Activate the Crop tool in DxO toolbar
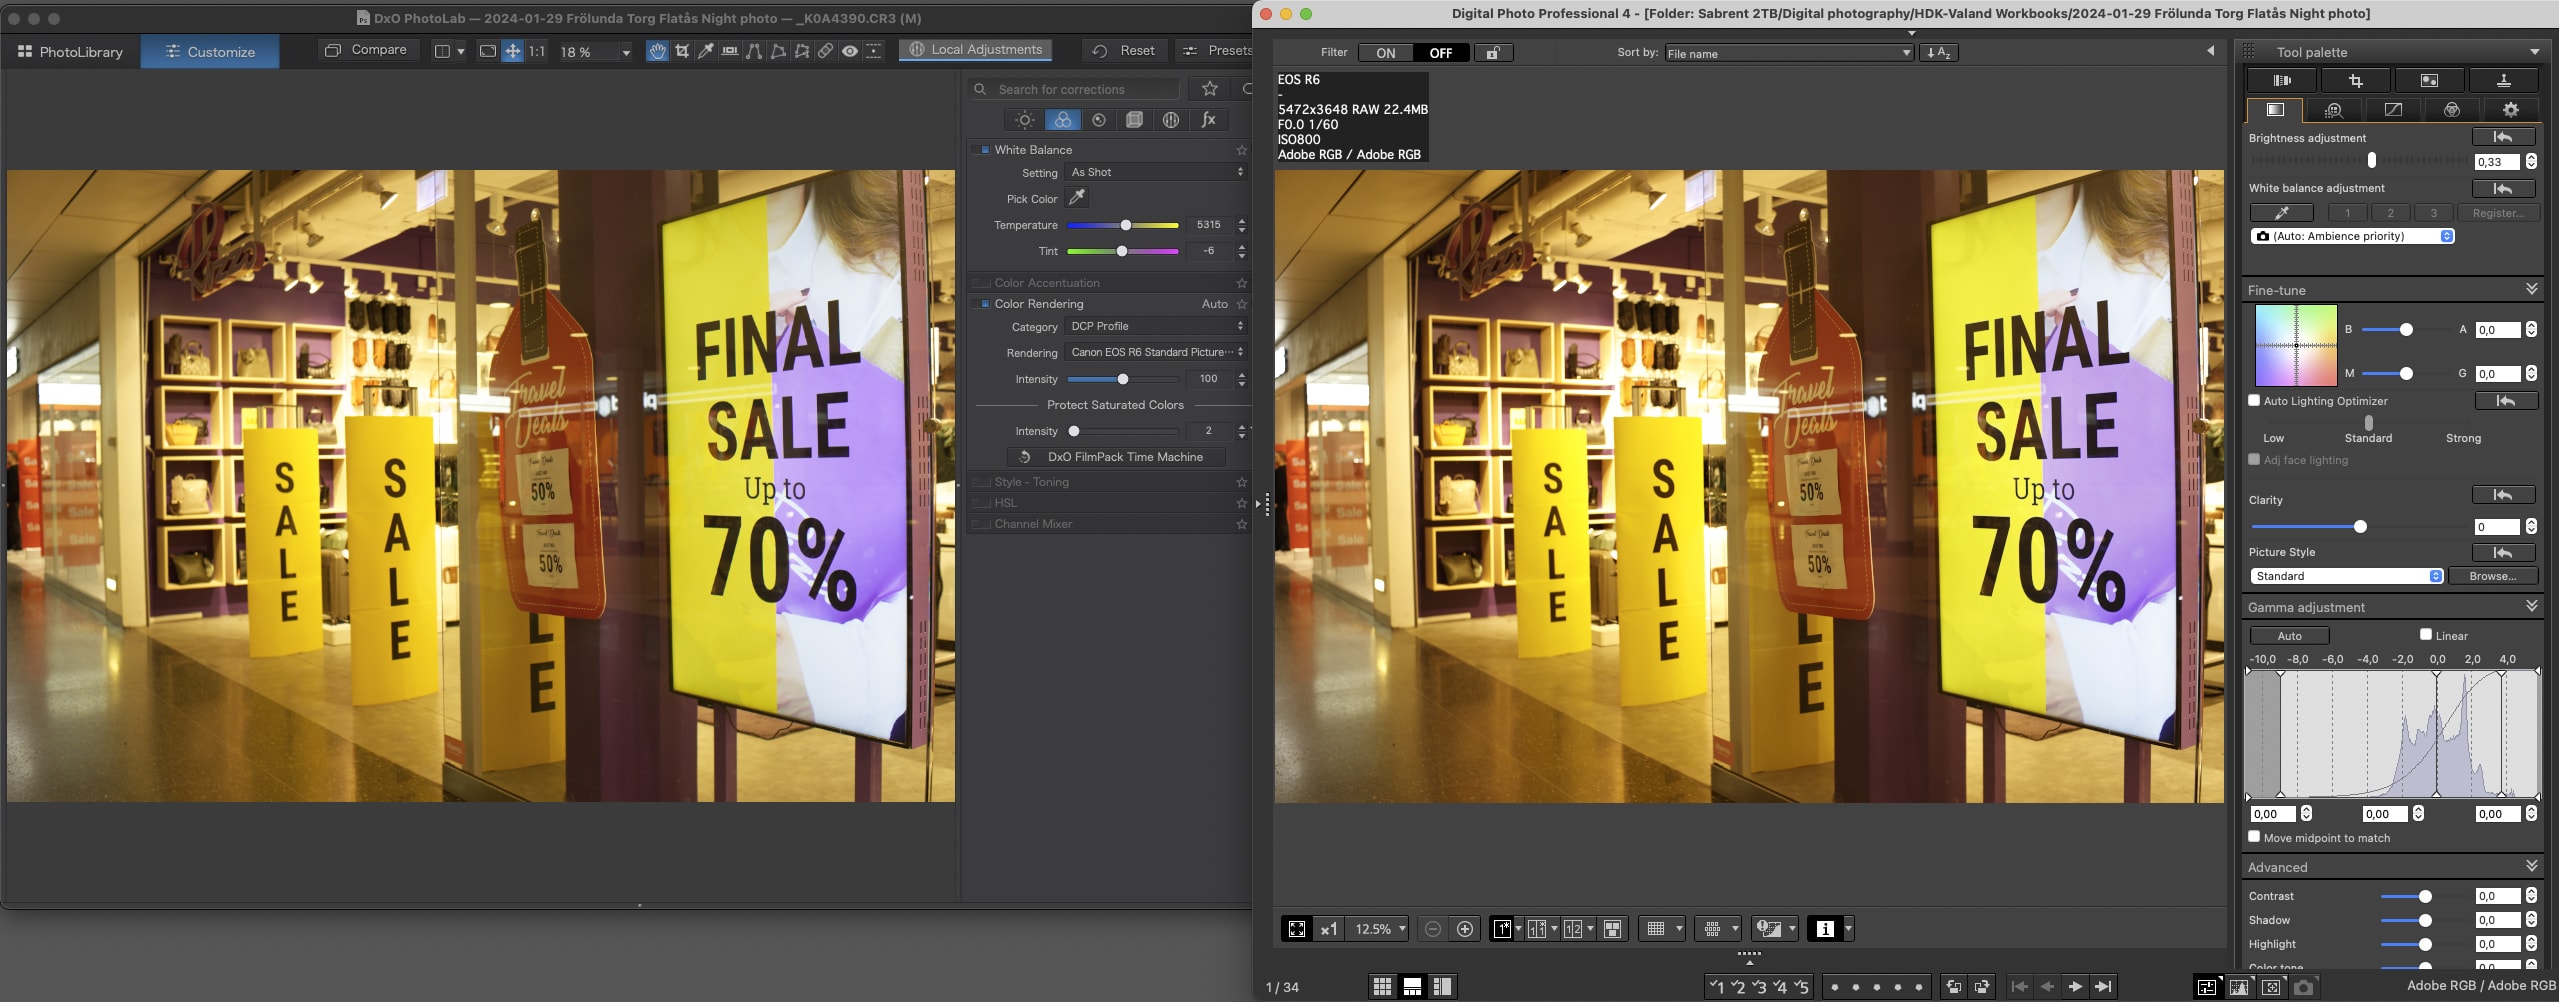Viewport: 2559px width, 1002px height. [x=682, y=50]
